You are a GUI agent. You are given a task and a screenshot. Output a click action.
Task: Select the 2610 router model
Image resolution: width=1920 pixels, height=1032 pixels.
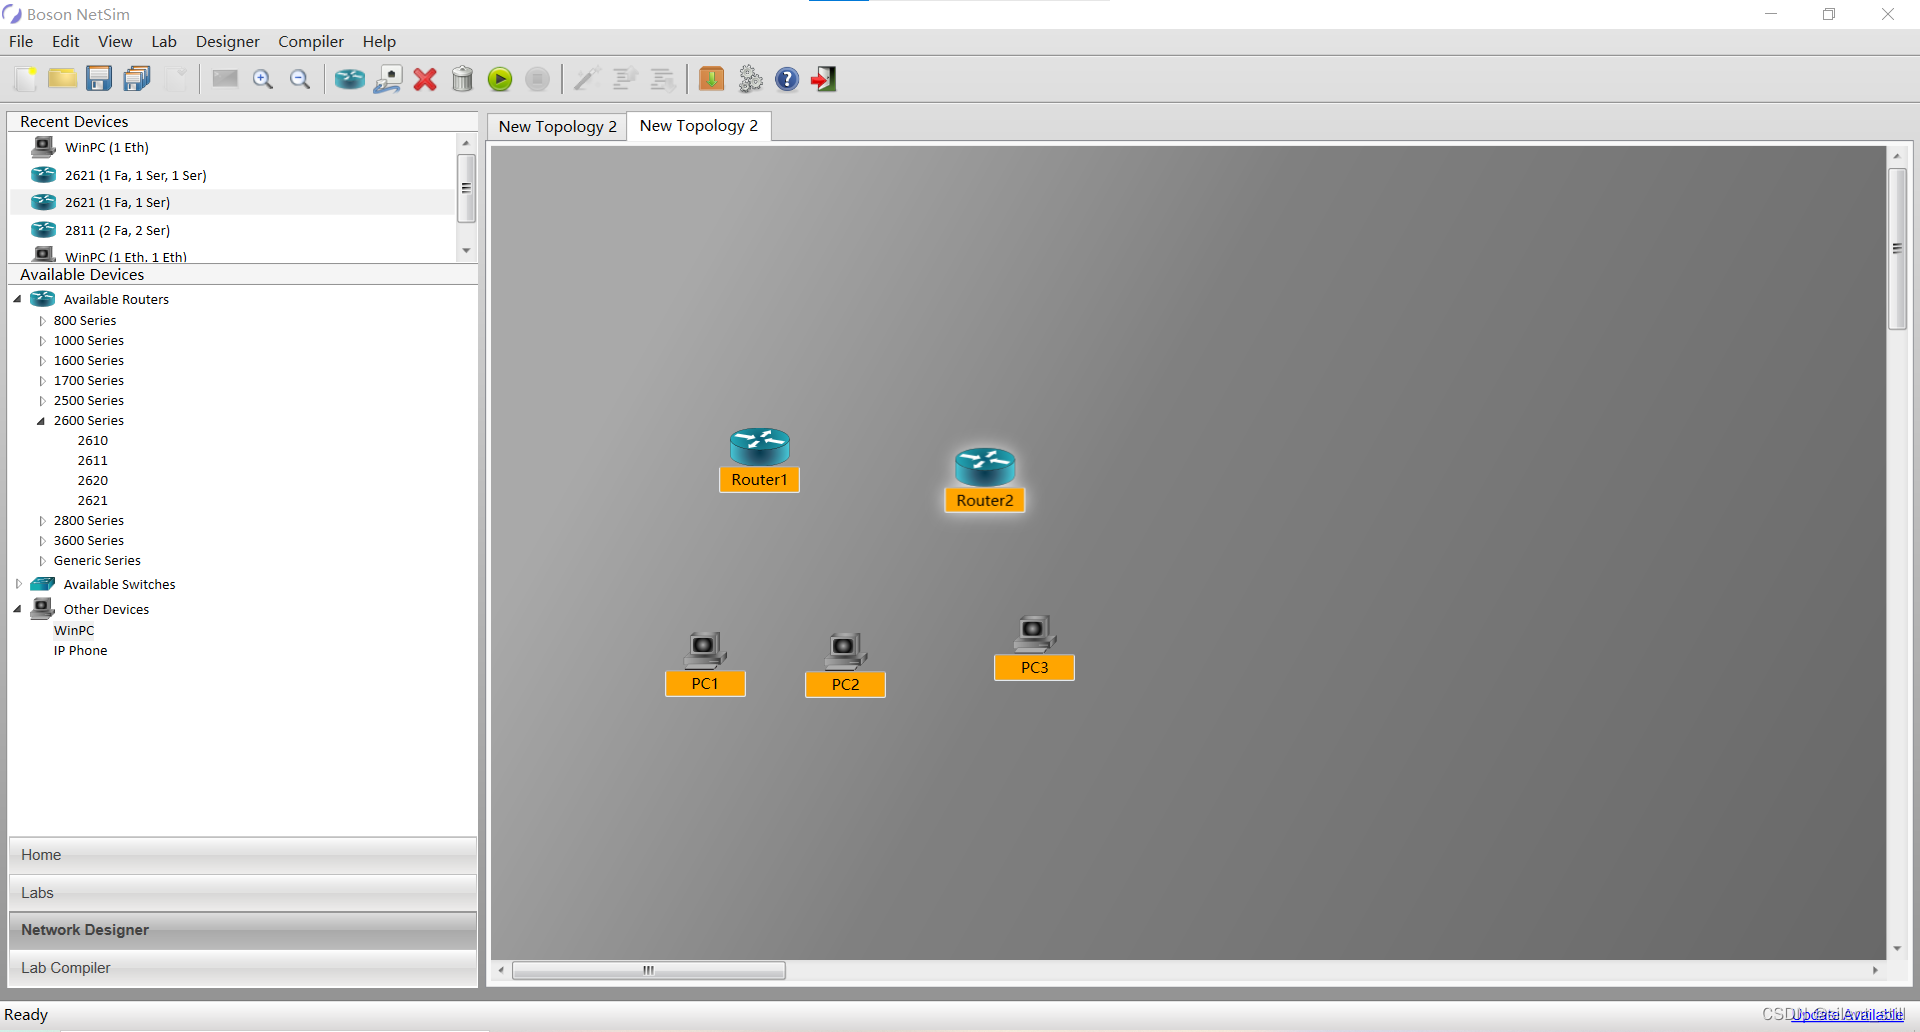point(93,441)
